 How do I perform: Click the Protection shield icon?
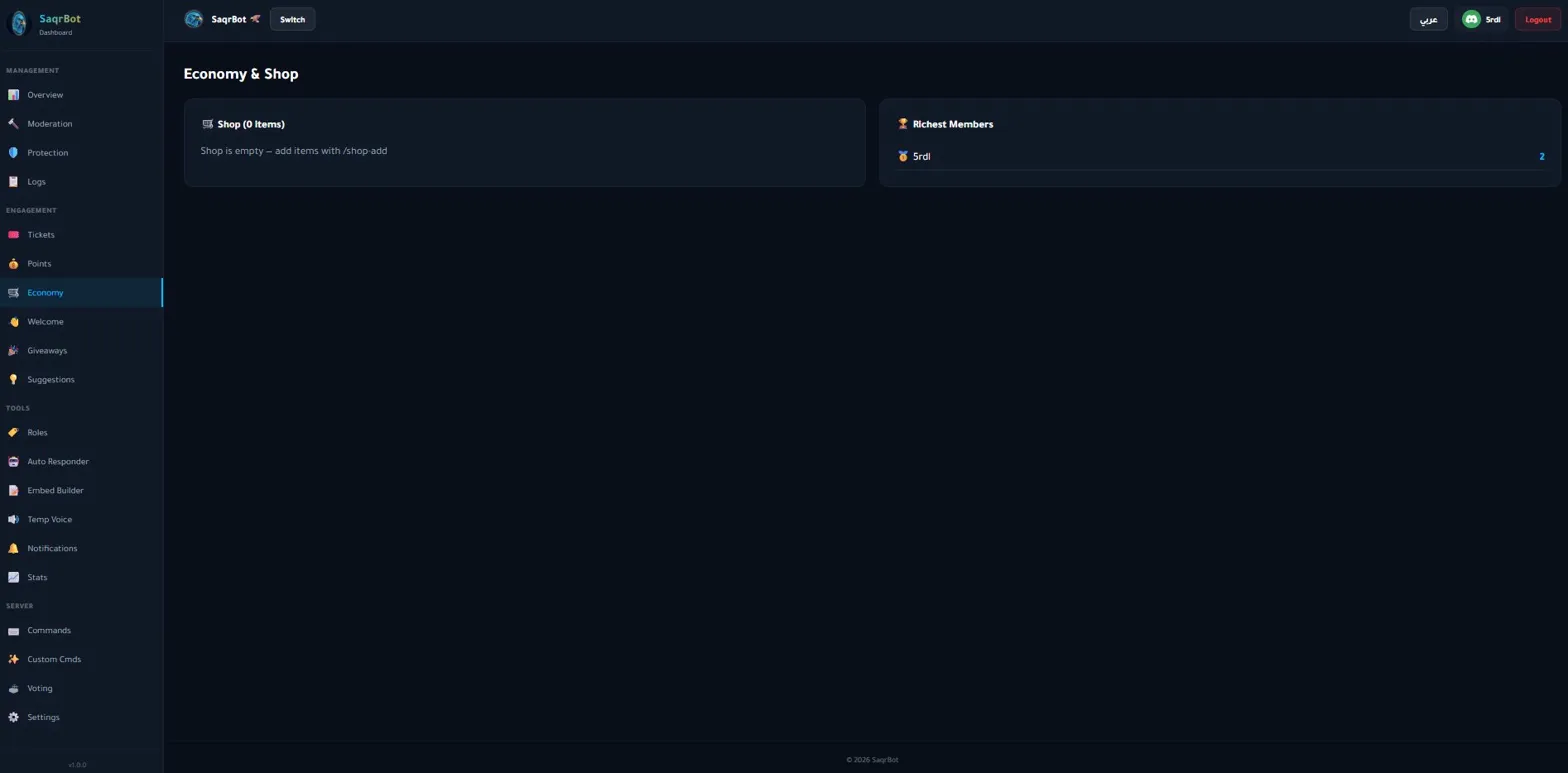point(13,153)
